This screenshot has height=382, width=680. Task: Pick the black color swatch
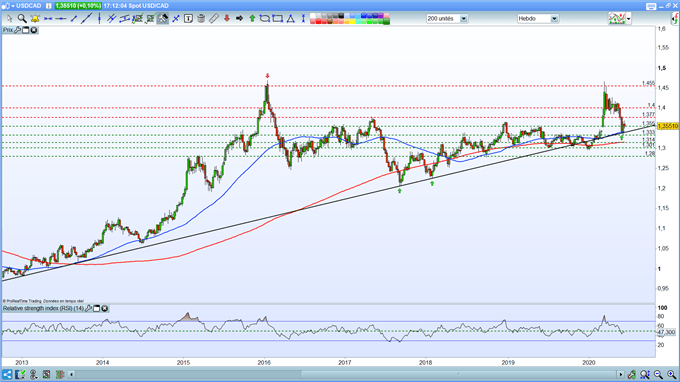coord(341,16)
